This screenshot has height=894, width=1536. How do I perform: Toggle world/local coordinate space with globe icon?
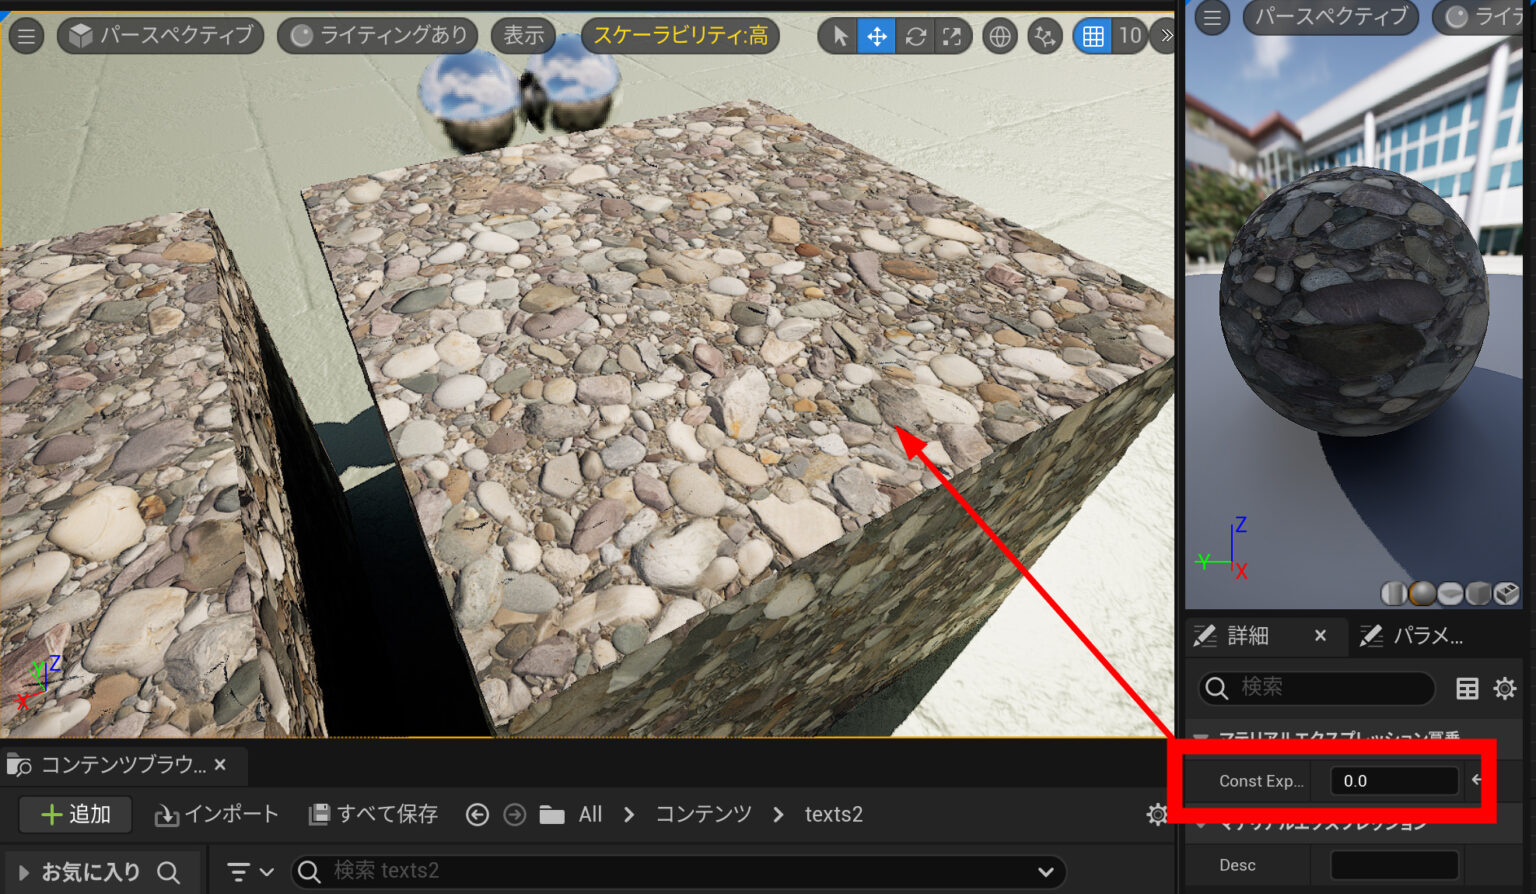(999, 36)
